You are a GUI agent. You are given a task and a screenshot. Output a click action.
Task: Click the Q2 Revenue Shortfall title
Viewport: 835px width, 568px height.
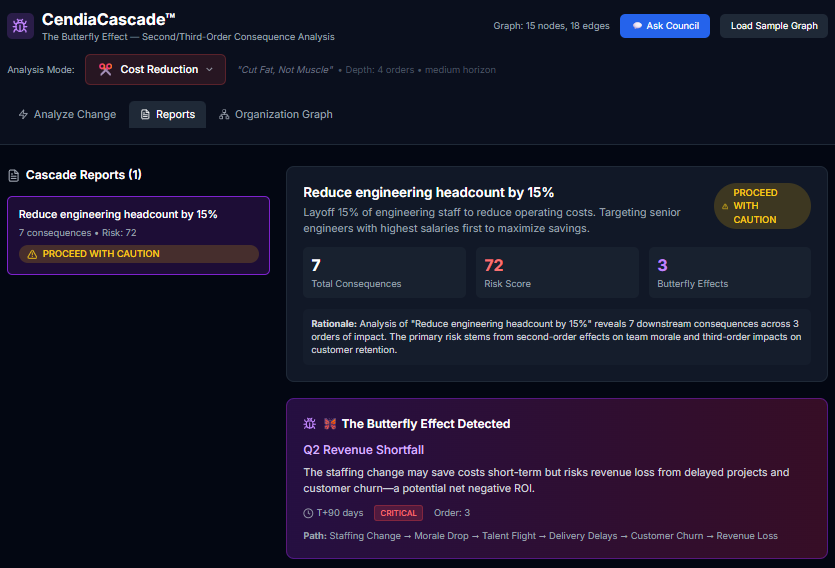coord(363,450)
